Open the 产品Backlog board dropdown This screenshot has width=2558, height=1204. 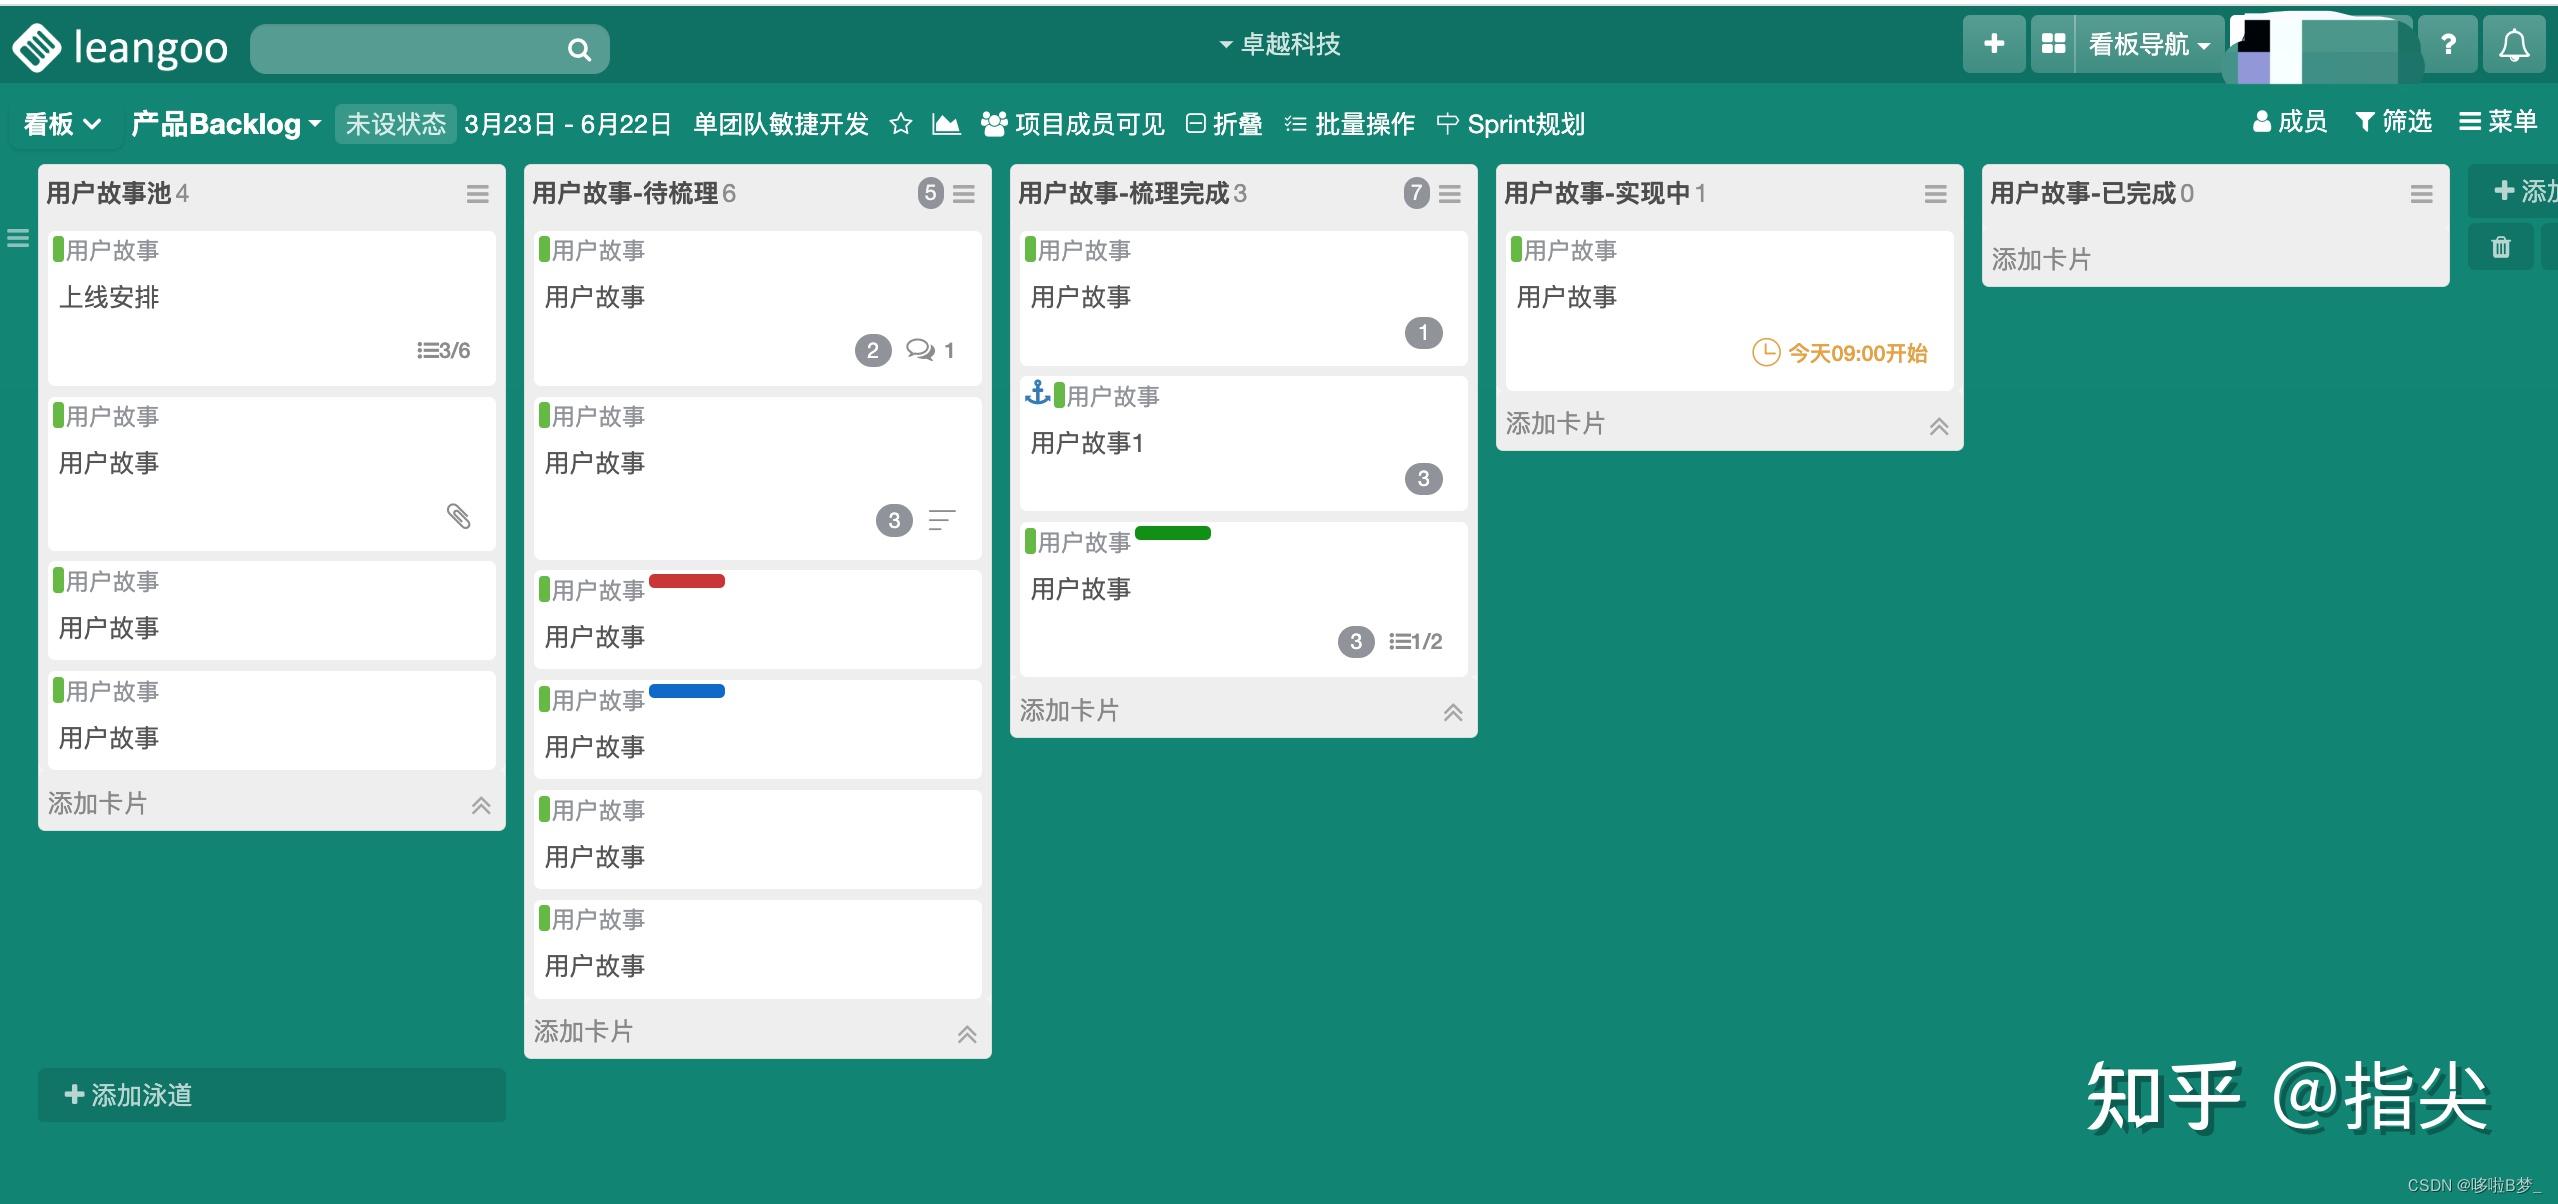tap(225, 123)
